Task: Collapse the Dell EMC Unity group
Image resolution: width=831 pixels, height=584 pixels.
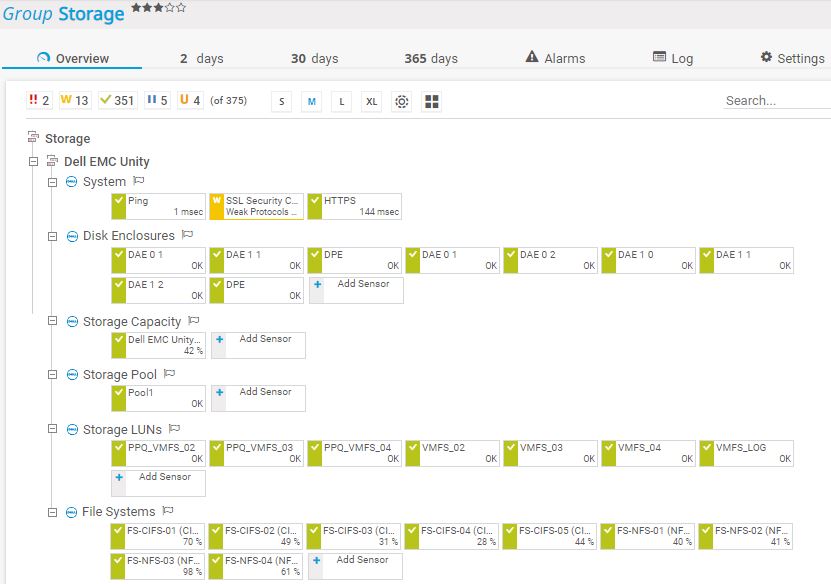Action: click(33, 161)
